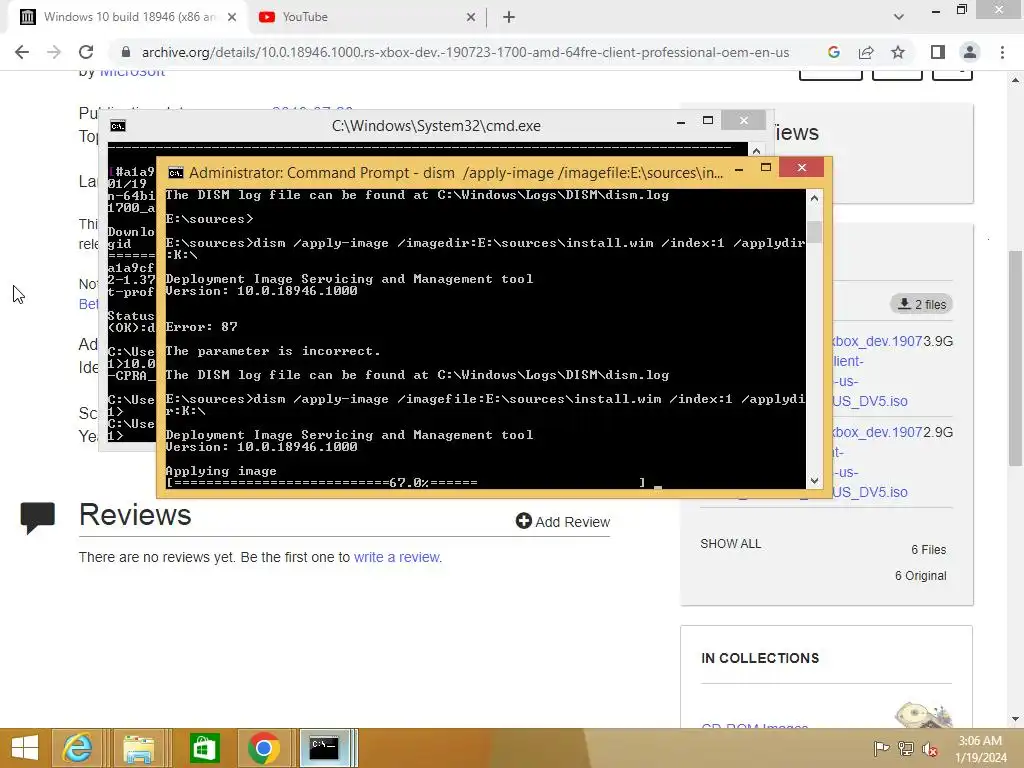This screenshot has height=768, width=1024.
Task: Click the Administrator Command Prompt window icon
Action: [176, 173]
